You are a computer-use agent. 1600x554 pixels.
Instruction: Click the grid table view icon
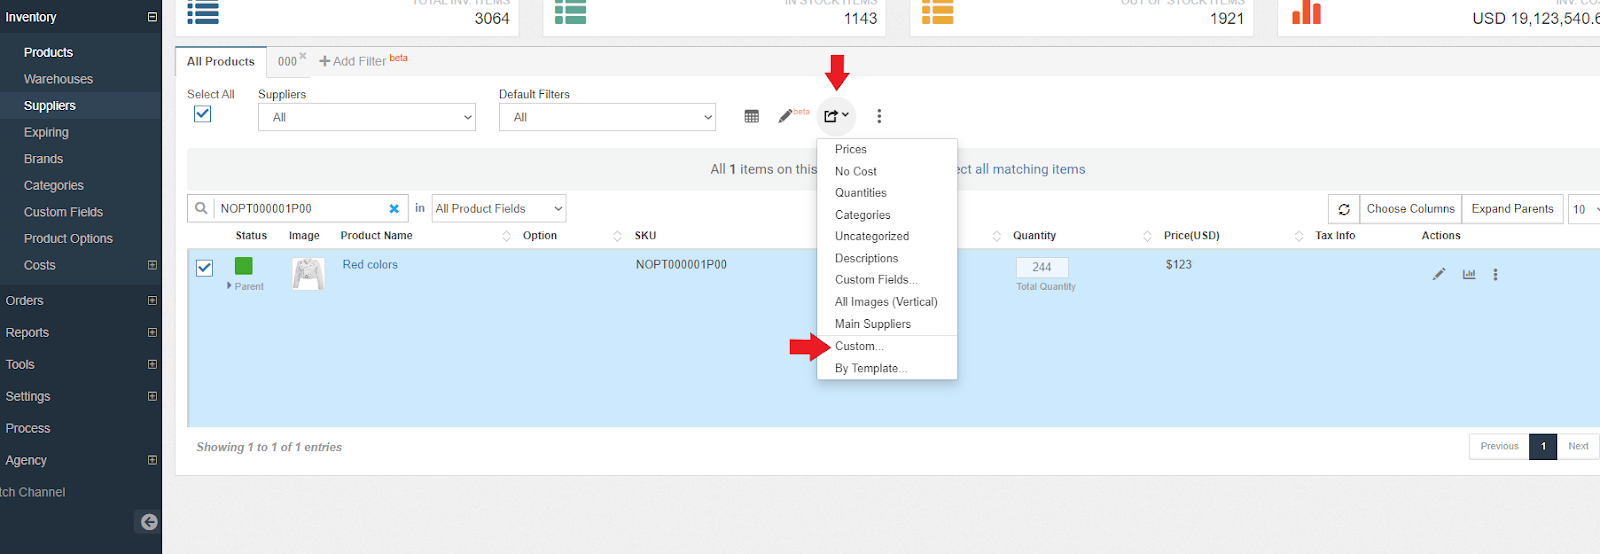pyautogui.click(x=752, y=116)
